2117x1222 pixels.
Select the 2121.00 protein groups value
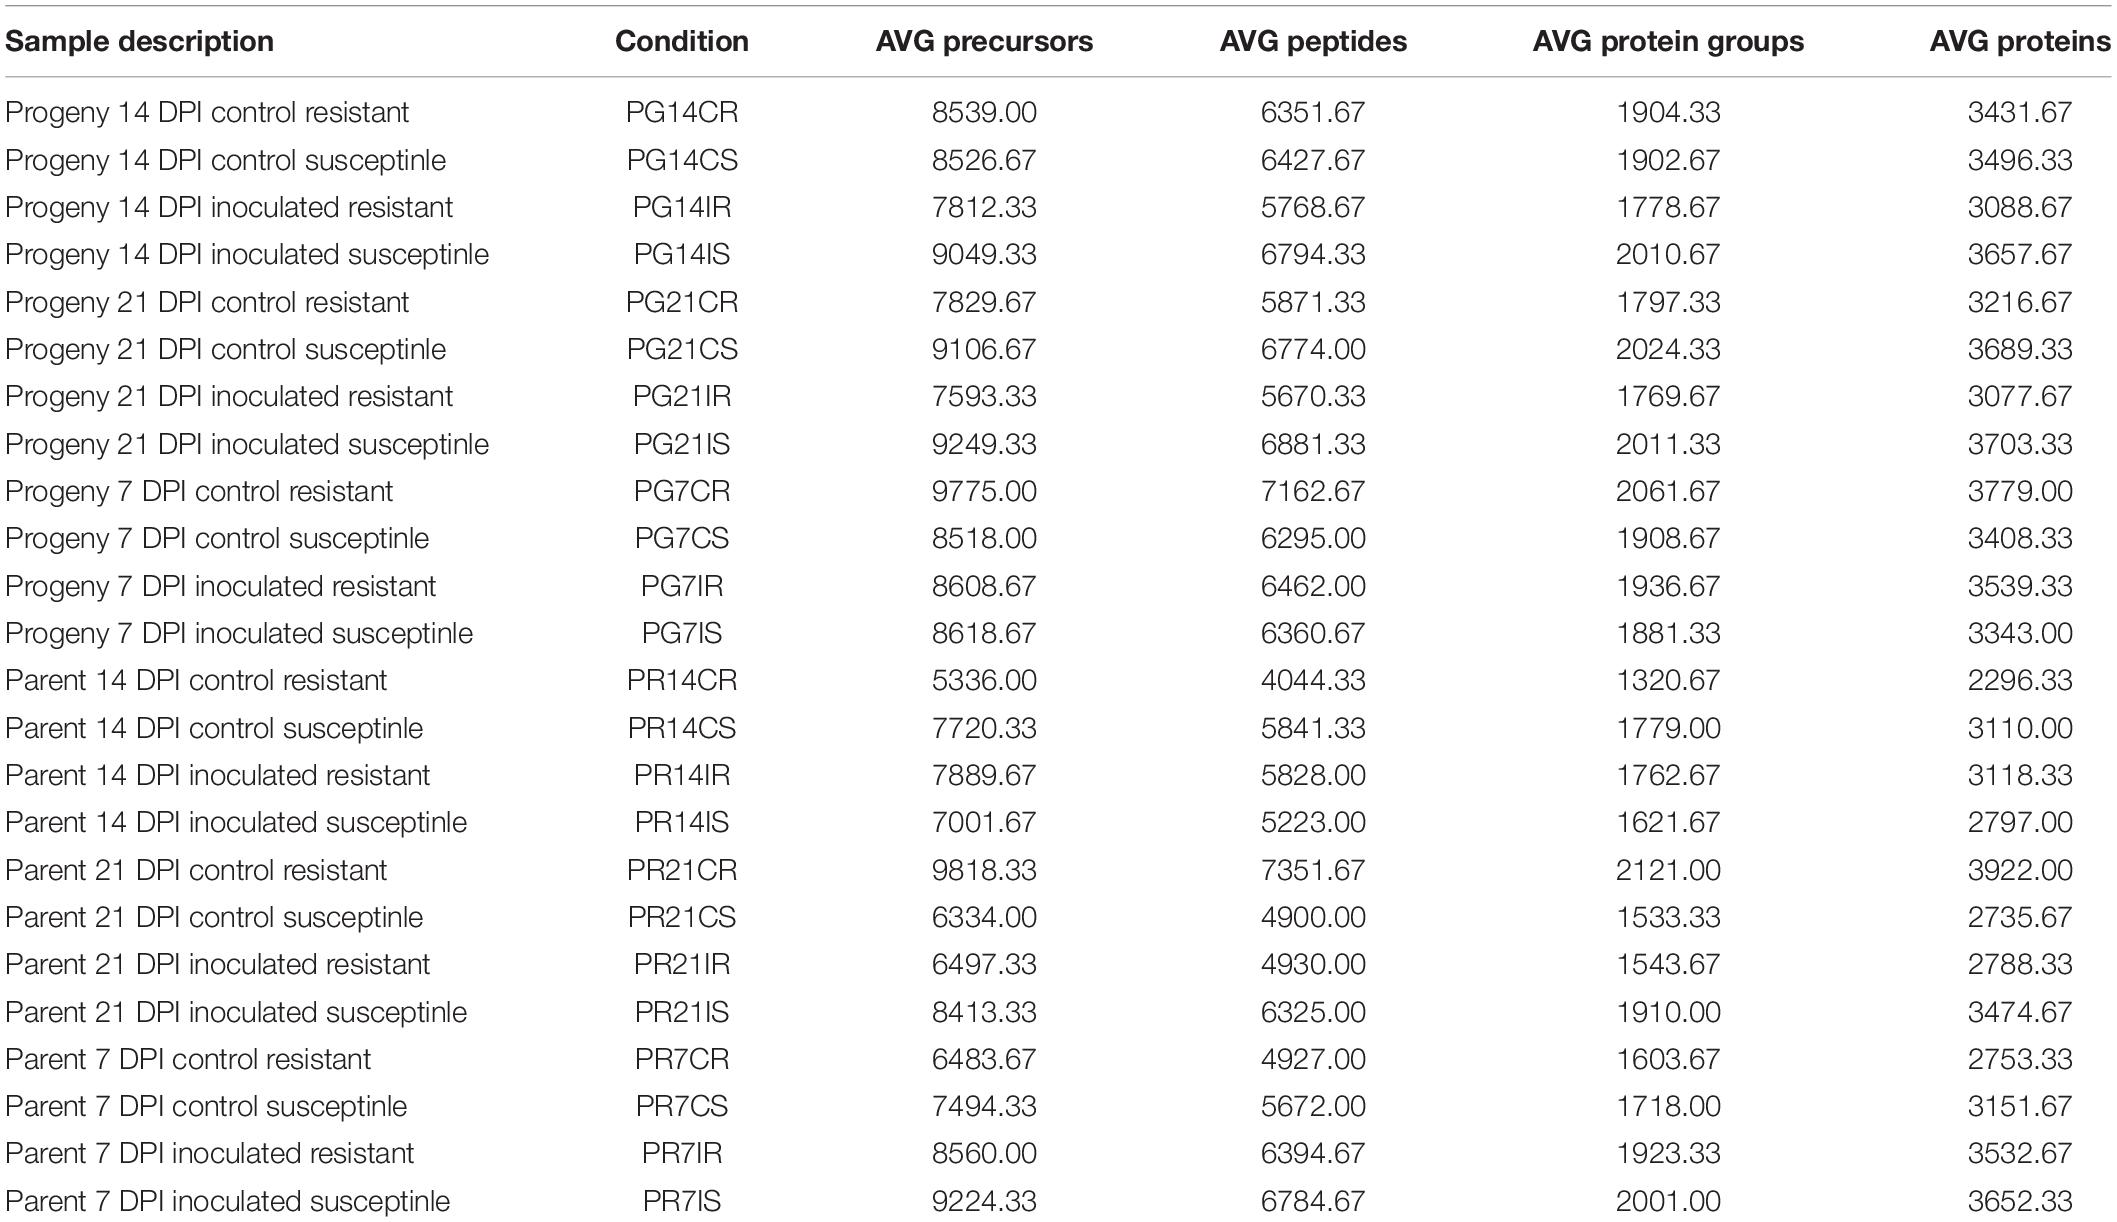[1668, 870]
